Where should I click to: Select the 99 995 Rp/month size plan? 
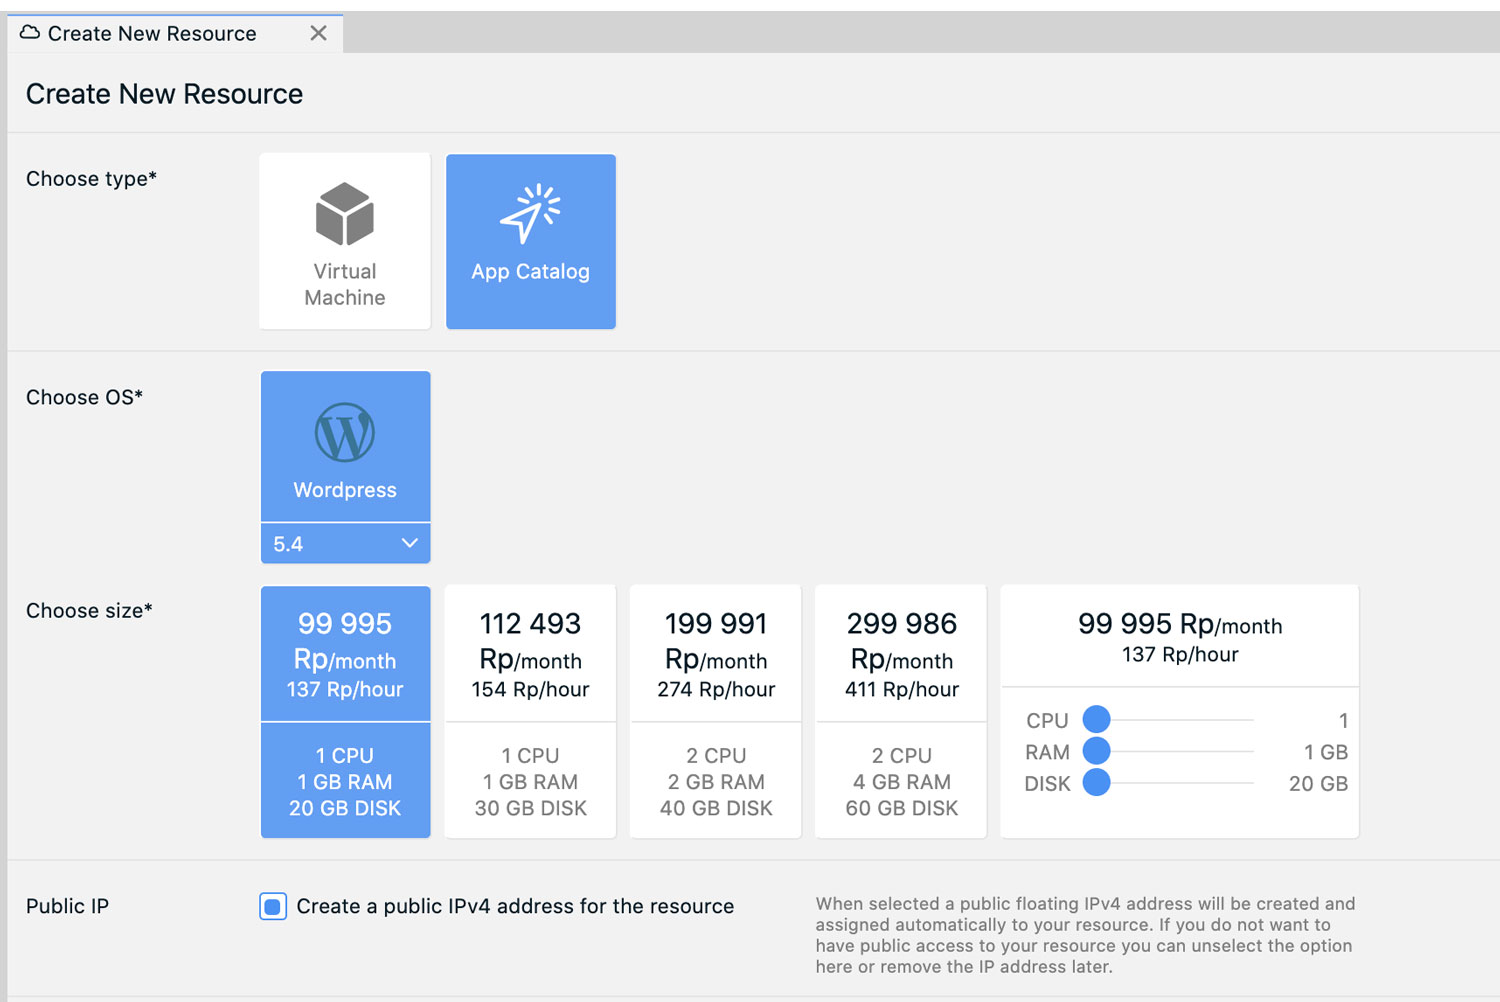[x=345, y=655]
